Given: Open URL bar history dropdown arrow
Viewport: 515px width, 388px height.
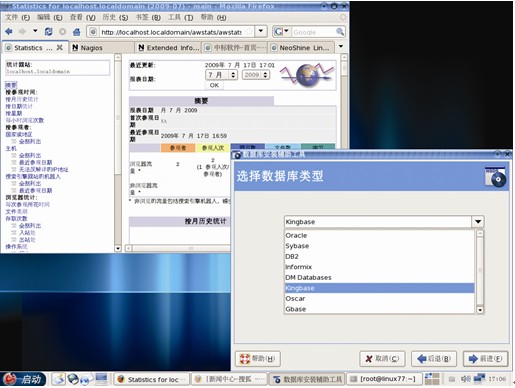Looking at the screenshot, I should 261,32.
